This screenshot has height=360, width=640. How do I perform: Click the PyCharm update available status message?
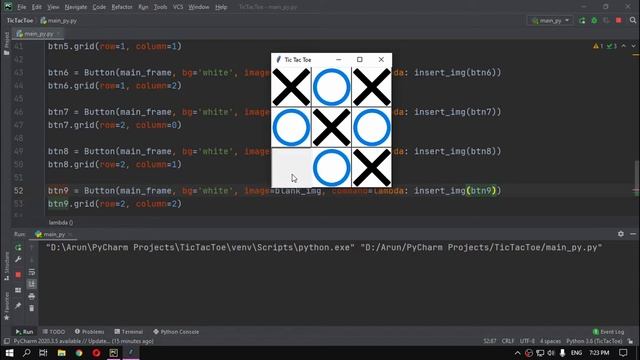coord(84,341)
